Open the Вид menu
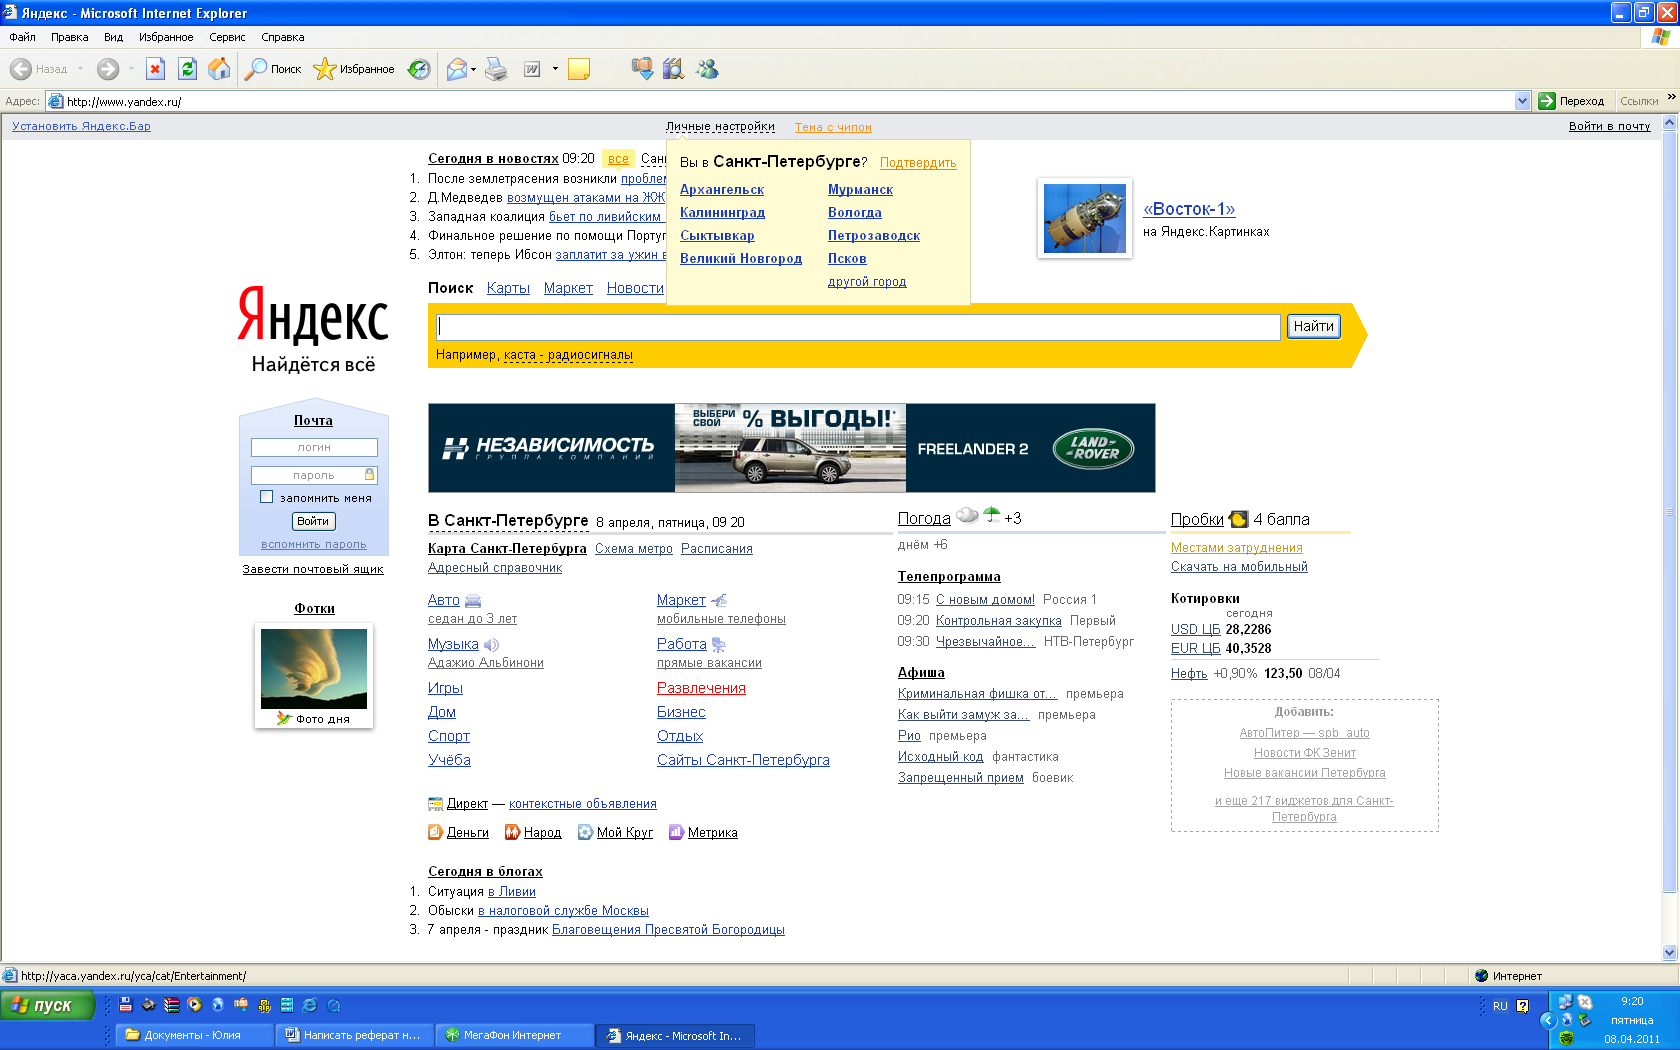 [113, 37]
